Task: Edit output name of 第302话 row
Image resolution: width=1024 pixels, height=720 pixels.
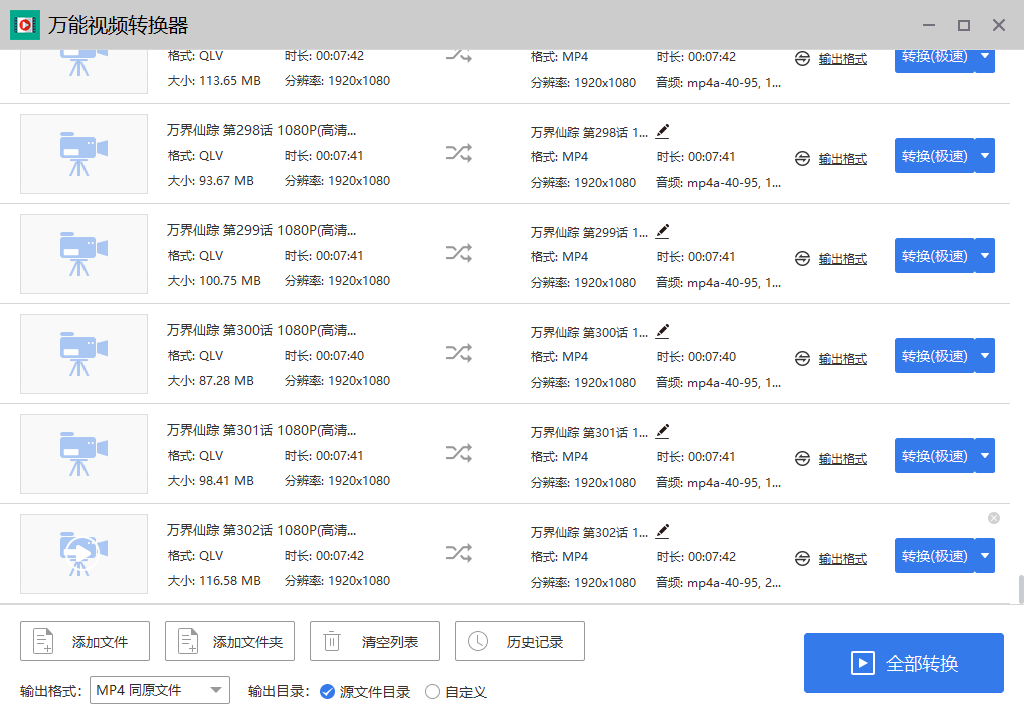Action: coord(662,531)
